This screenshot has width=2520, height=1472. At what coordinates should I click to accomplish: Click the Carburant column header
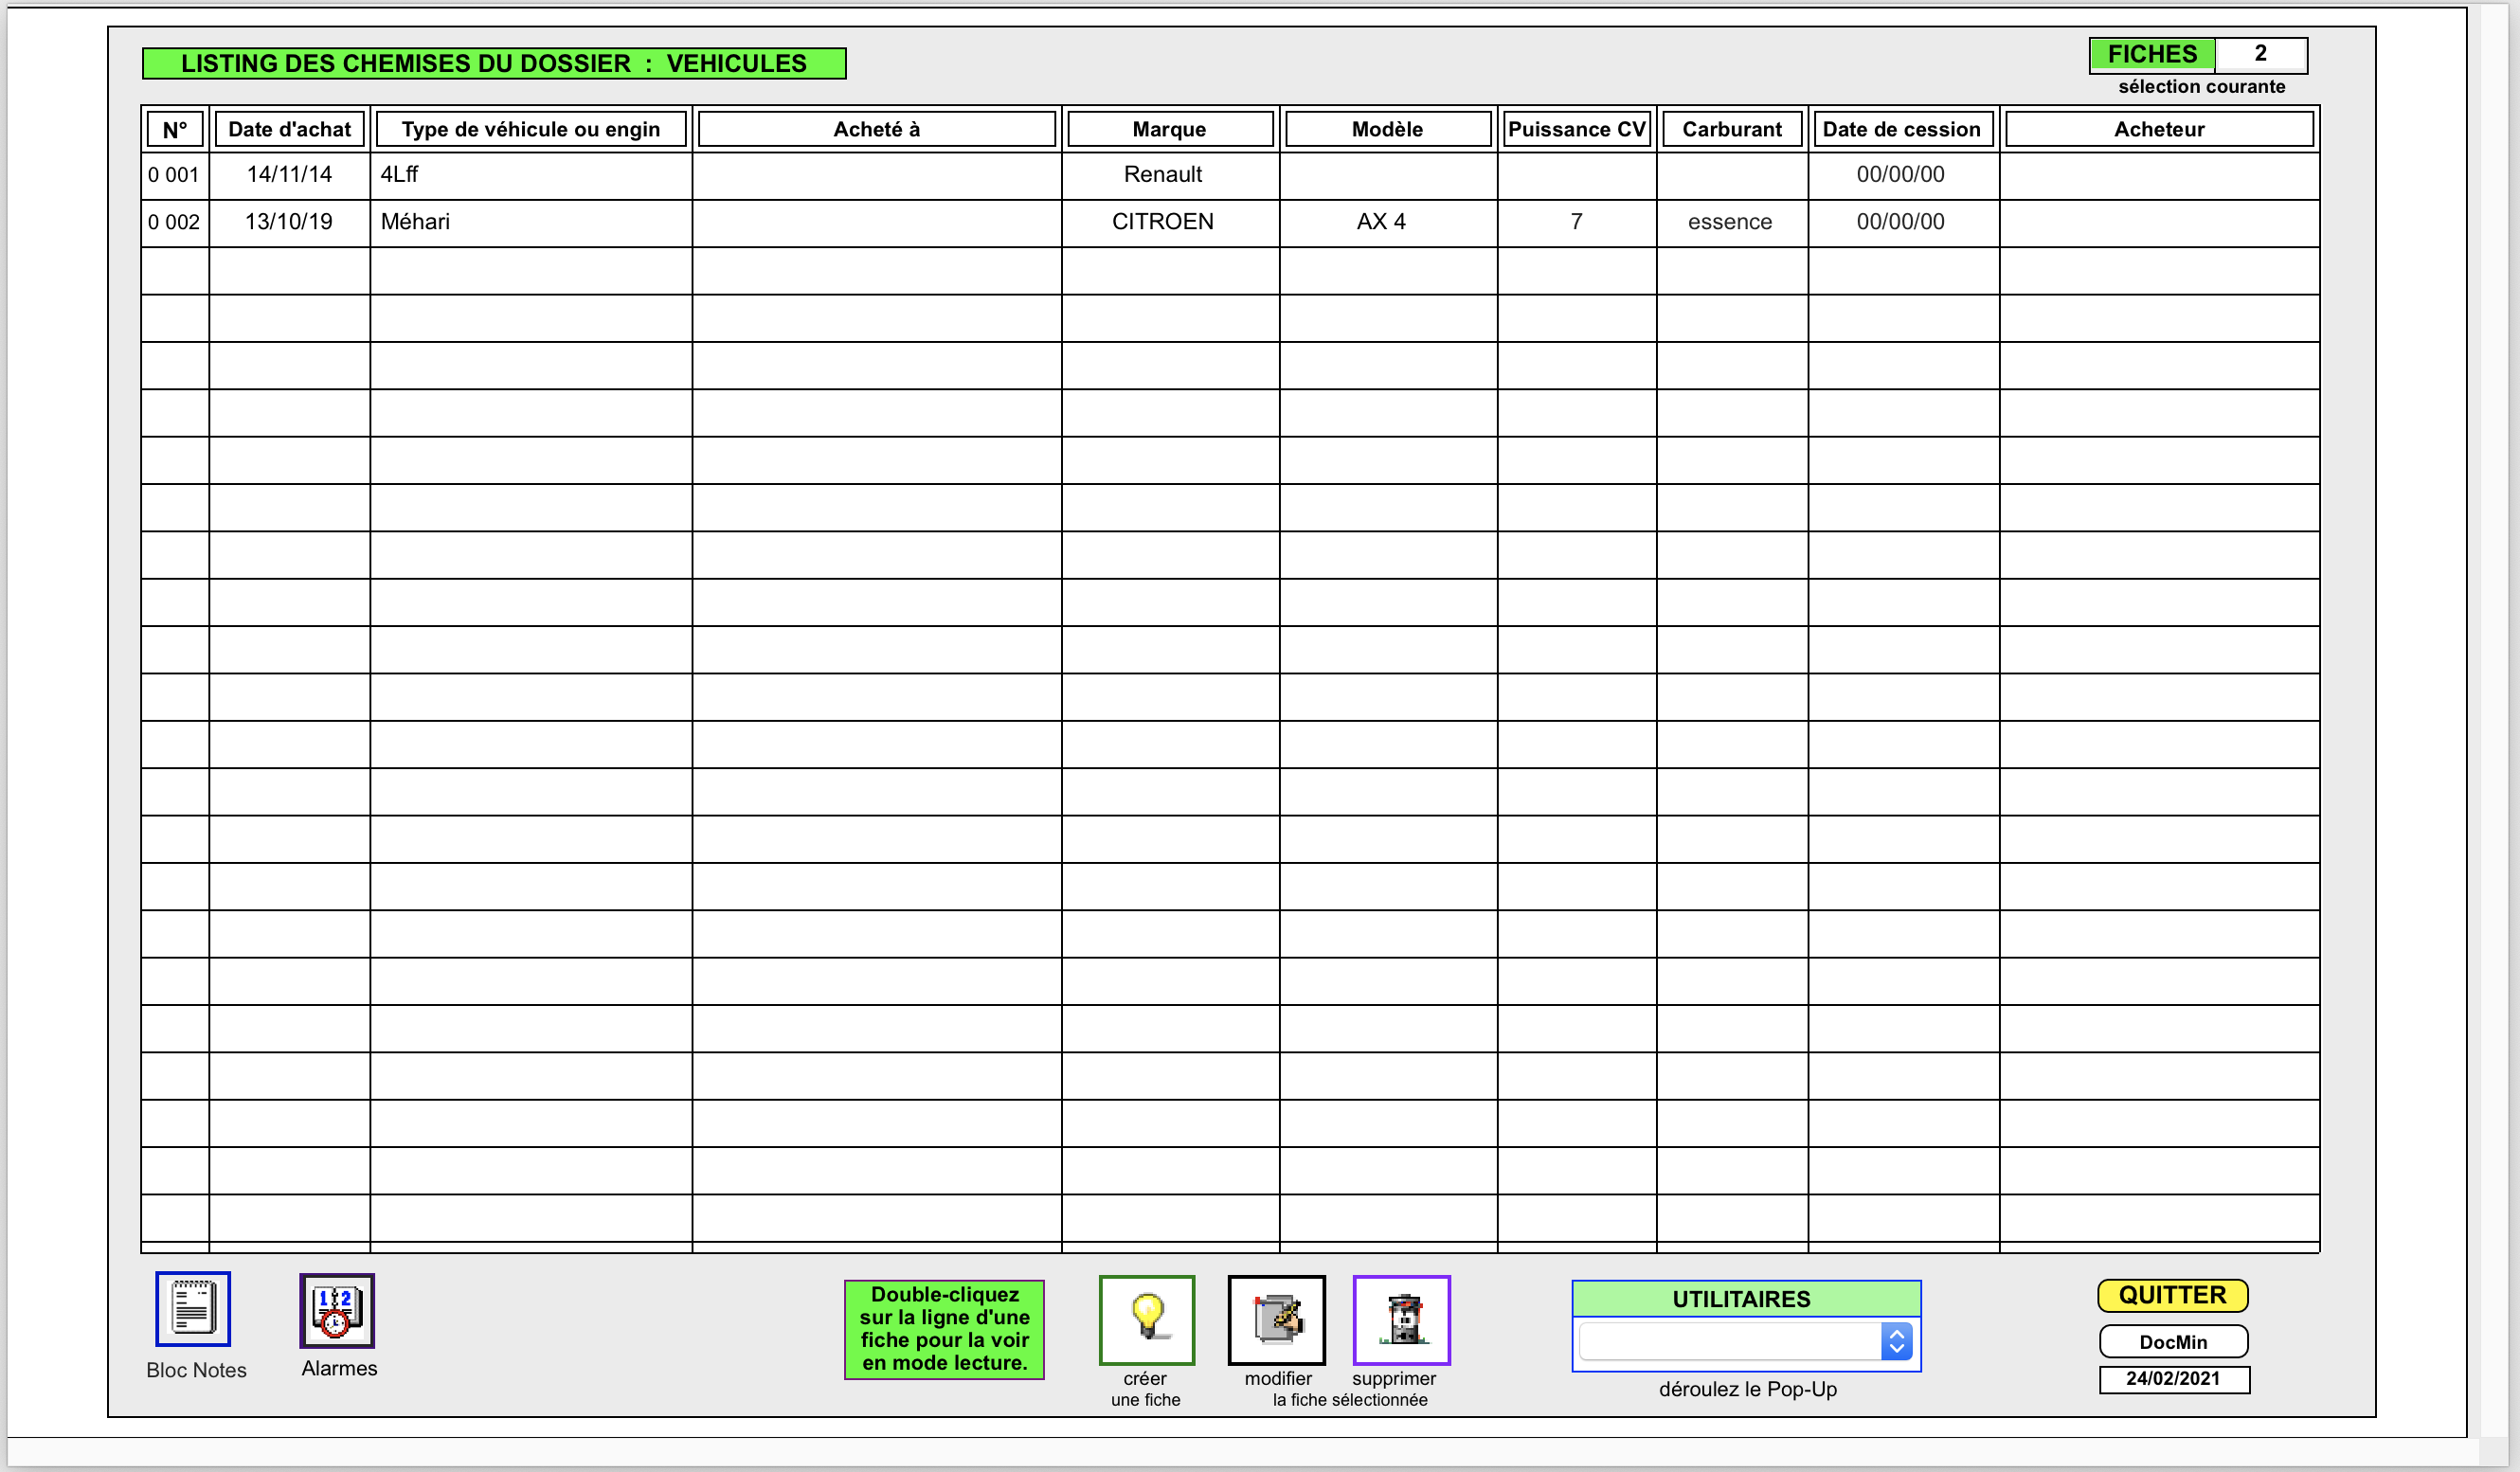[1732, 129]
